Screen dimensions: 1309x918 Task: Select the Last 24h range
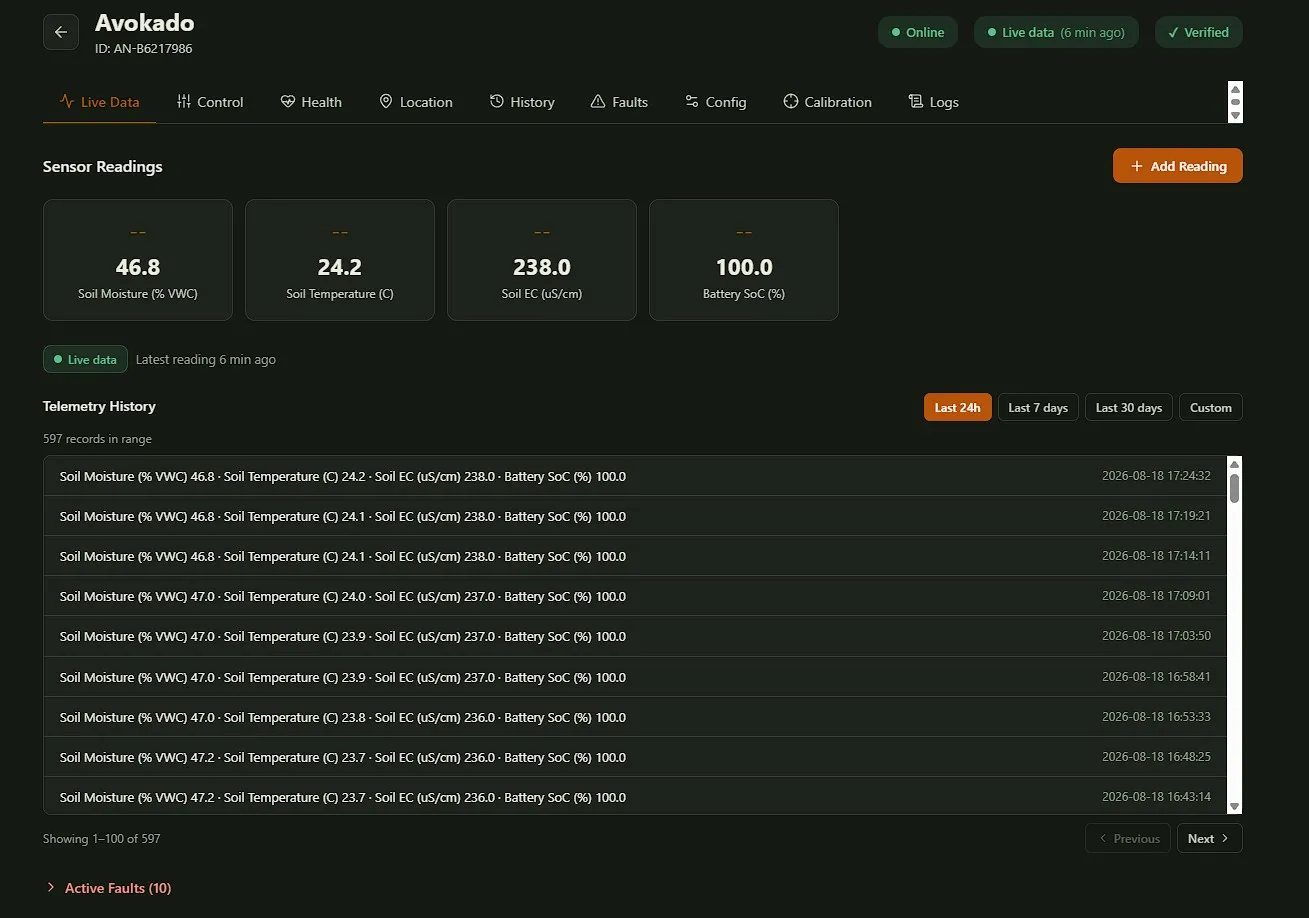pyautogui.click(x=958, y=407)
